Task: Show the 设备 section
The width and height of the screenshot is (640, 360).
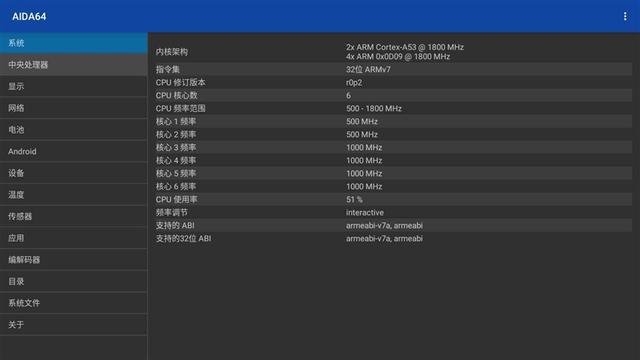Action: coord(73,173)
